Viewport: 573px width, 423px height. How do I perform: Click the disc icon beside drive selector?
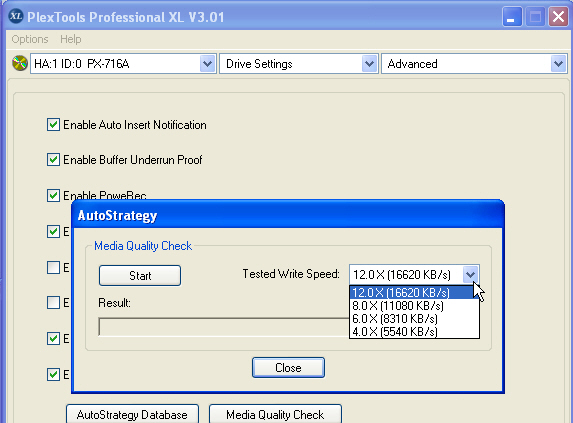20,63
